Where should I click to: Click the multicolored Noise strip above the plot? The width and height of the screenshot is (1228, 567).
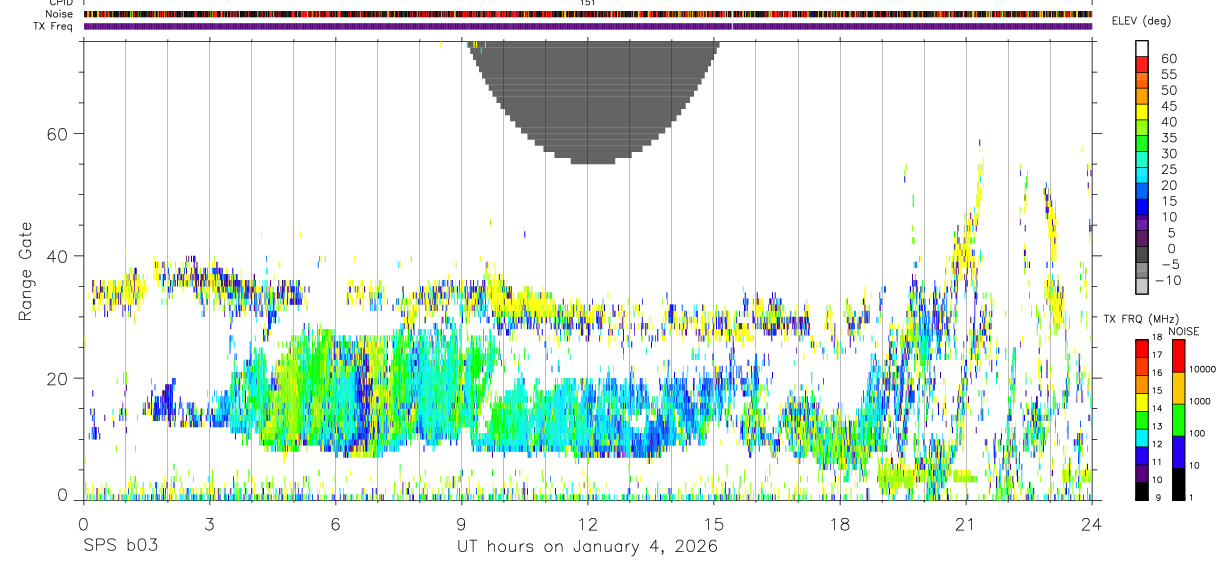[587, 14]
